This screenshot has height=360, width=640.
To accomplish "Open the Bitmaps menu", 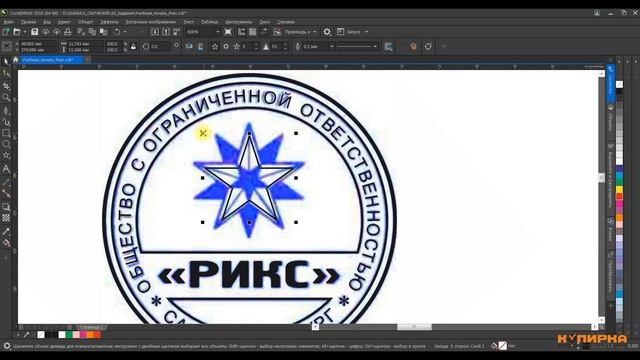I will [151, 22].
